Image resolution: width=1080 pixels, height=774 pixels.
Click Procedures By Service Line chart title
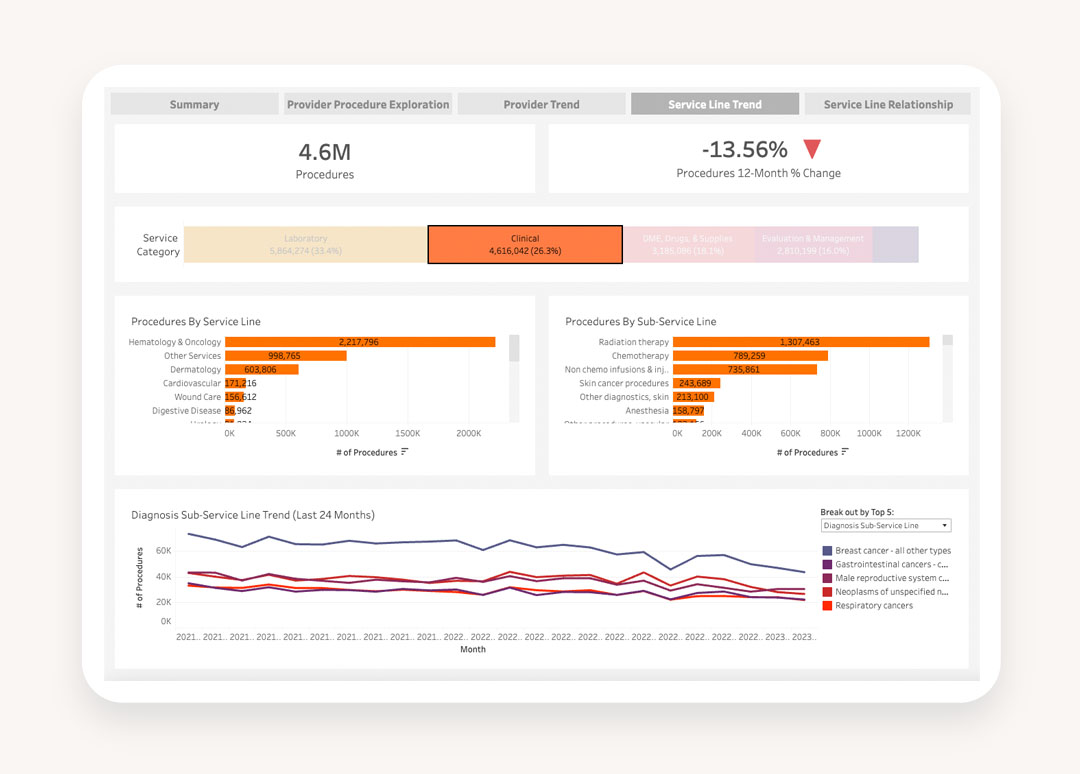tap(196, 321)
